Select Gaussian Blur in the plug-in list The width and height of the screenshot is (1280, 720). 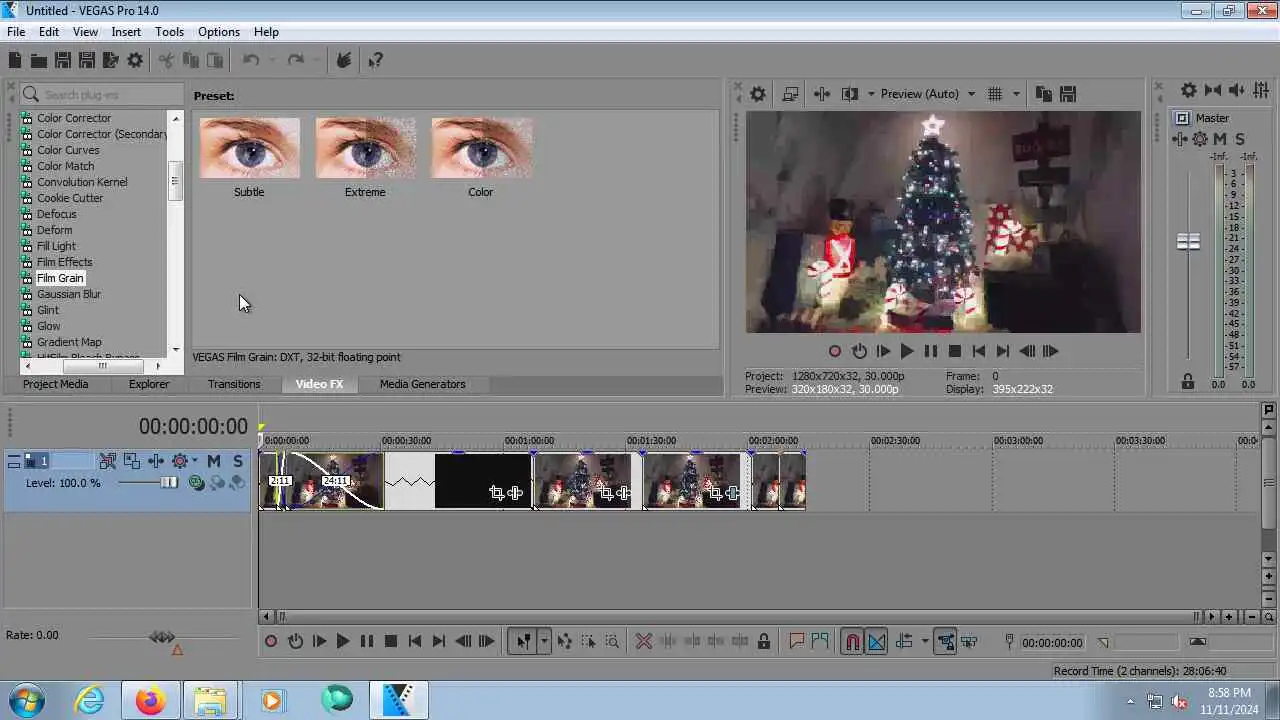pyautogui.click(x=69, y=294)
